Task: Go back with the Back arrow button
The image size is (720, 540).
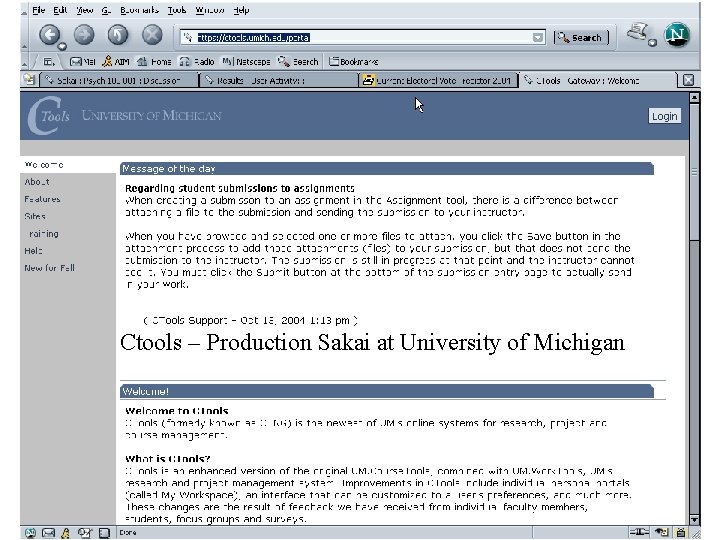Action: tap(49, 35)
